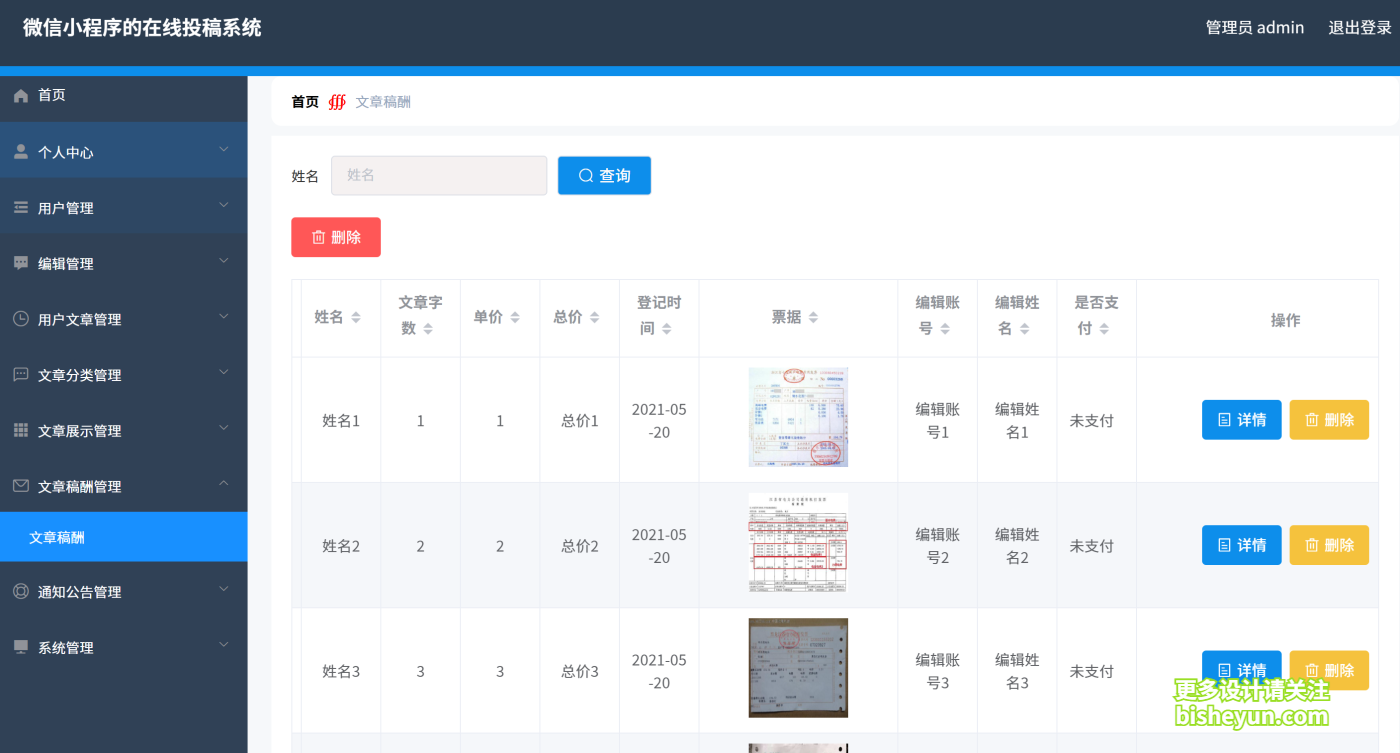
Task: Open the 用户管理 sidebar menu
Action: [x=123, y=208]
